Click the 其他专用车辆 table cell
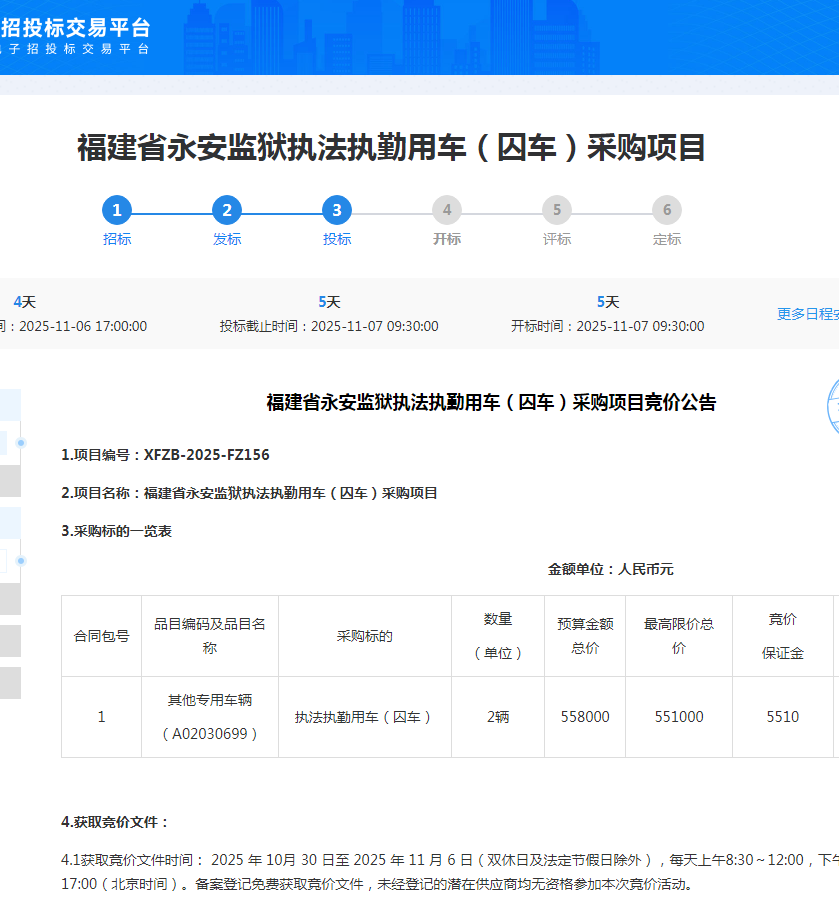This screenshot has height=916, width=839. point(210,700)
